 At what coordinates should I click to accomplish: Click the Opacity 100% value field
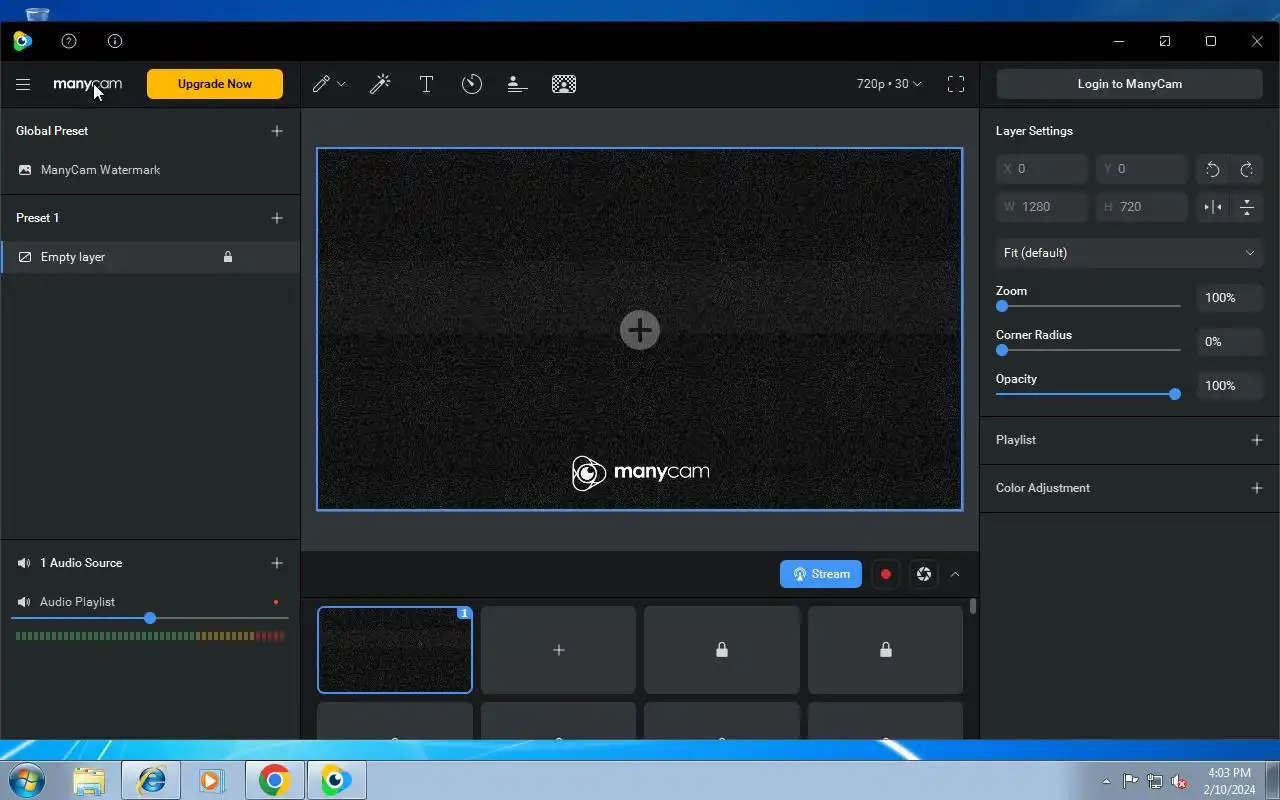click(1230, 386)
